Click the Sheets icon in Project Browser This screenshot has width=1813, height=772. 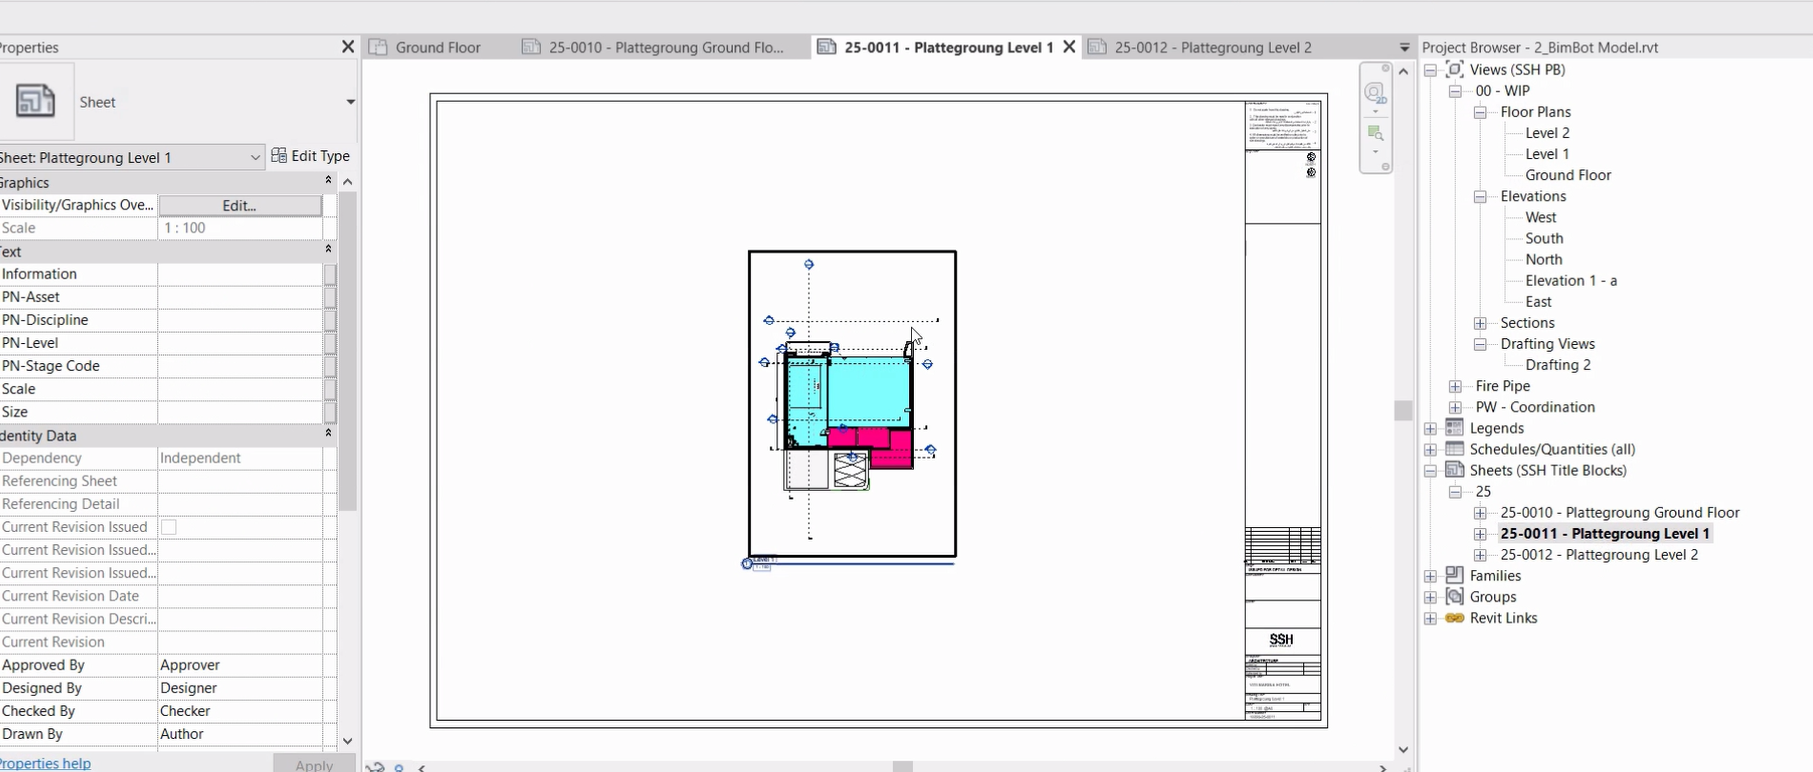pyautogui.click(x=1455, y=470)
